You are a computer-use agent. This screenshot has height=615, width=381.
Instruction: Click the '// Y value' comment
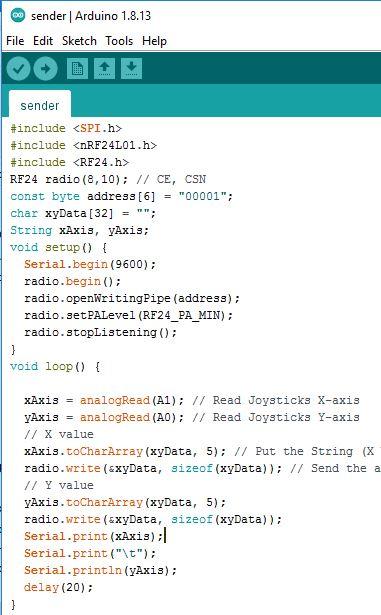pyautogui.click(x=59, y=485)
